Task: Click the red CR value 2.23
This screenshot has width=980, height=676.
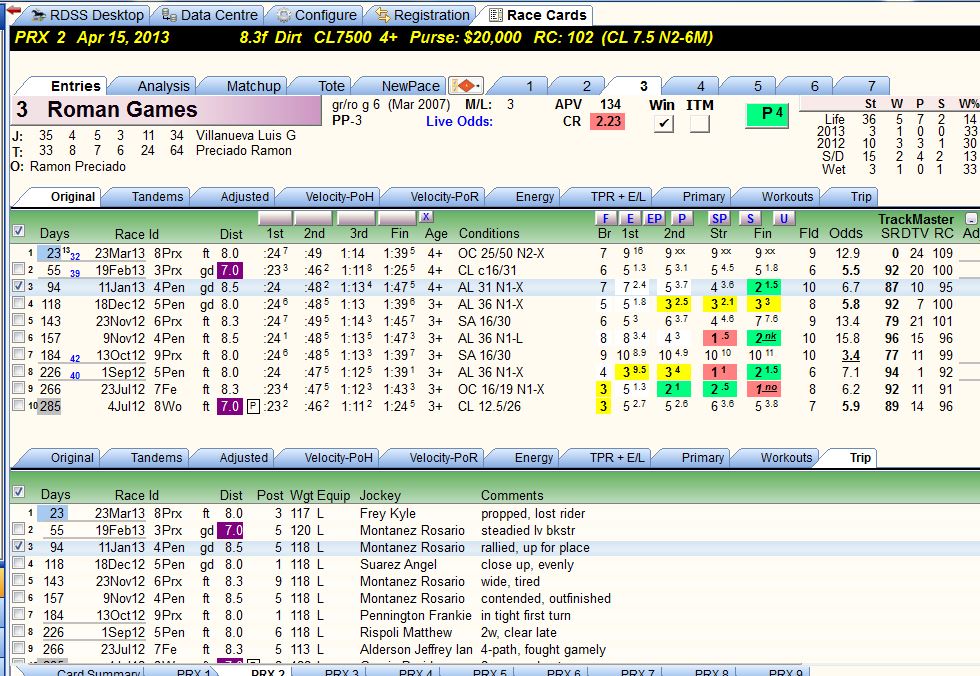Action: (x=608, y=121)
